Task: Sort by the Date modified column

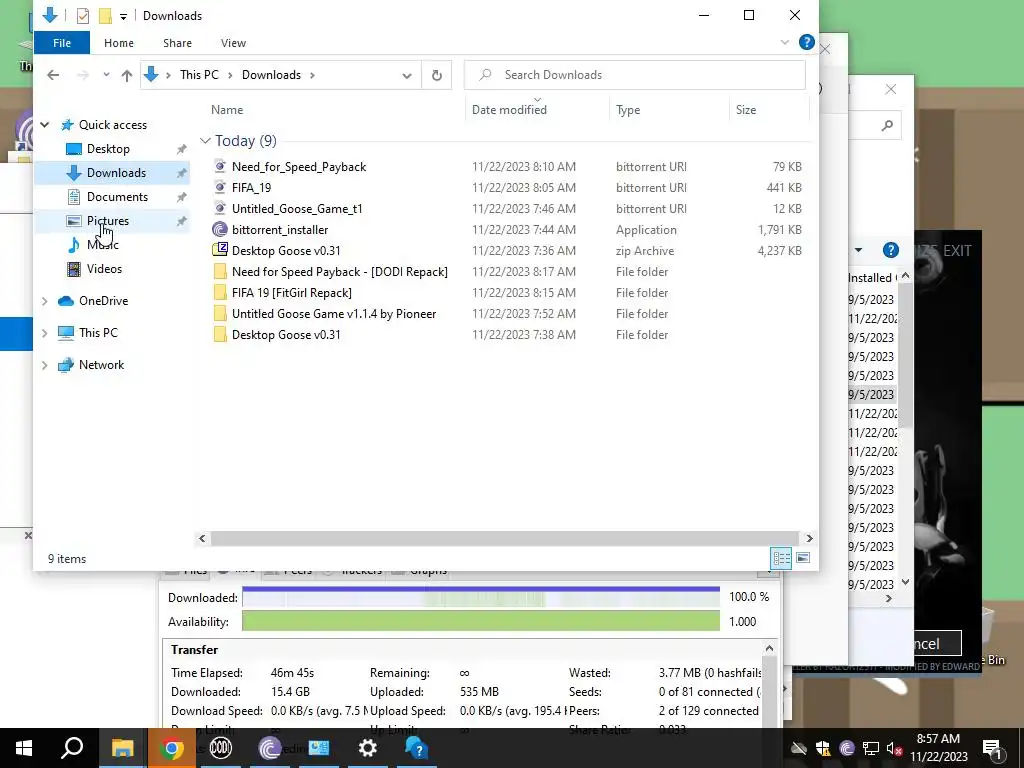Action: point(509,110)
